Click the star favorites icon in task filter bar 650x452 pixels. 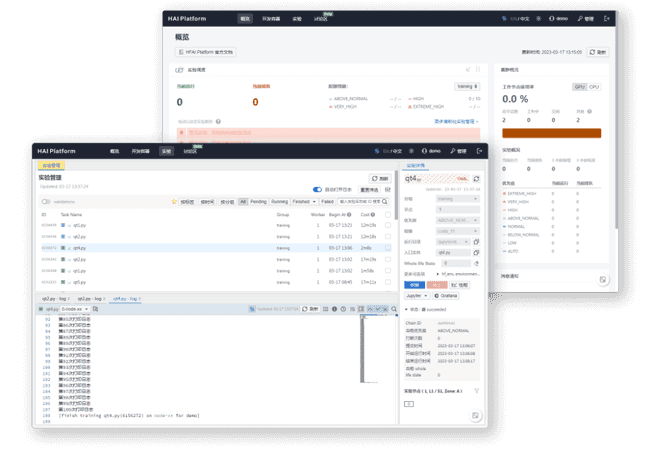pos(175,201)
